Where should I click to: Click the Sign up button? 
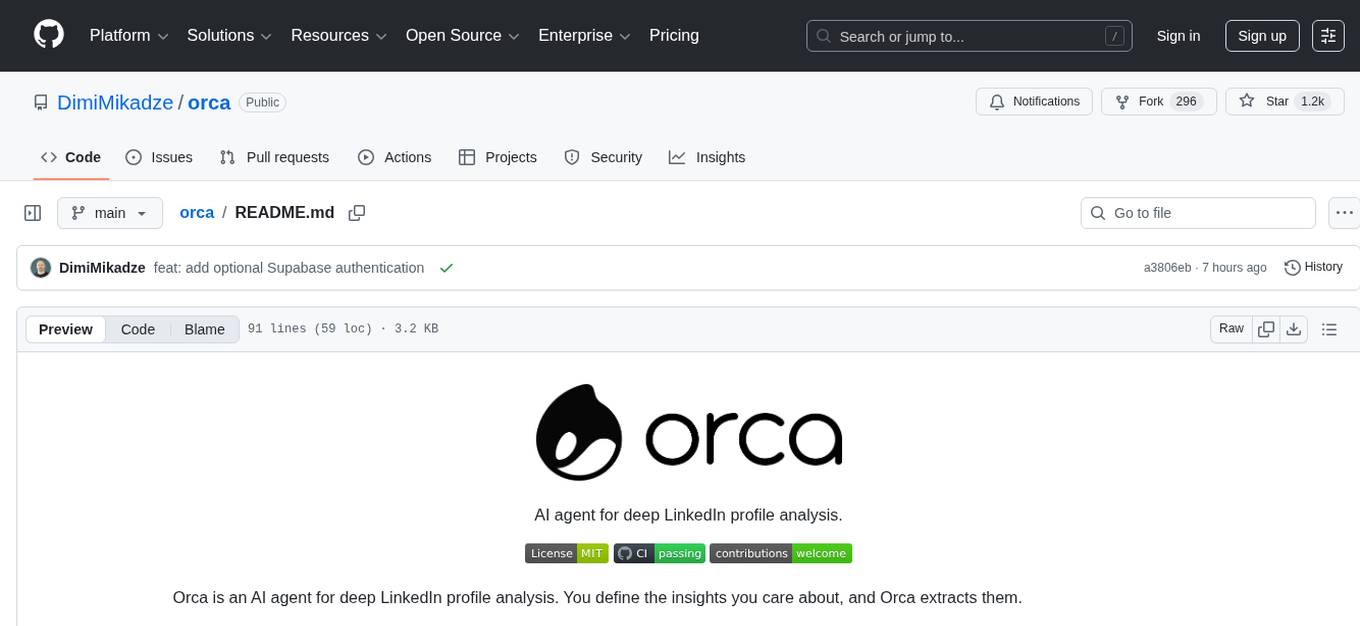1261,36
